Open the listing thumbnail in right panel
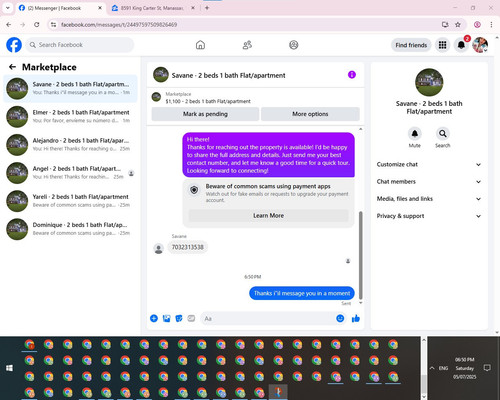The image size is (500, 400). click(429, 82)
